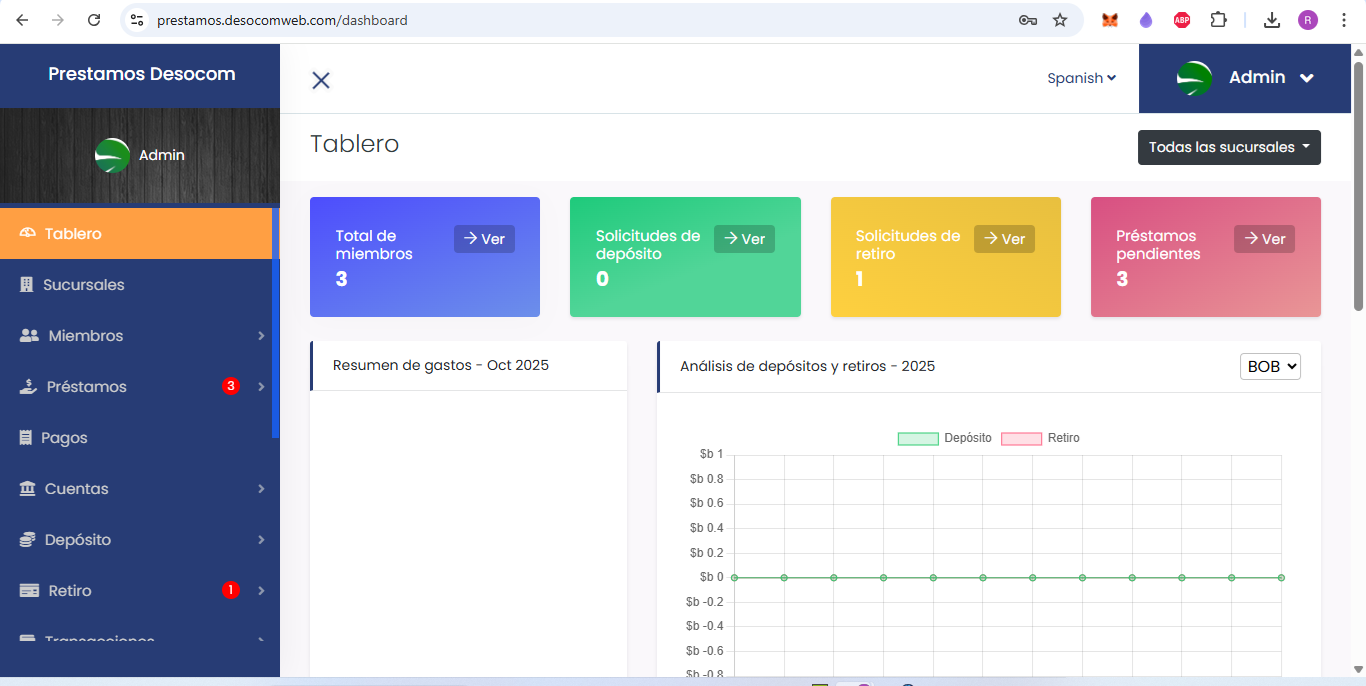Click Ver on Total de miembros card
Image resolution: width=1366 pixels, height=686 pixels.
point(484,239)
